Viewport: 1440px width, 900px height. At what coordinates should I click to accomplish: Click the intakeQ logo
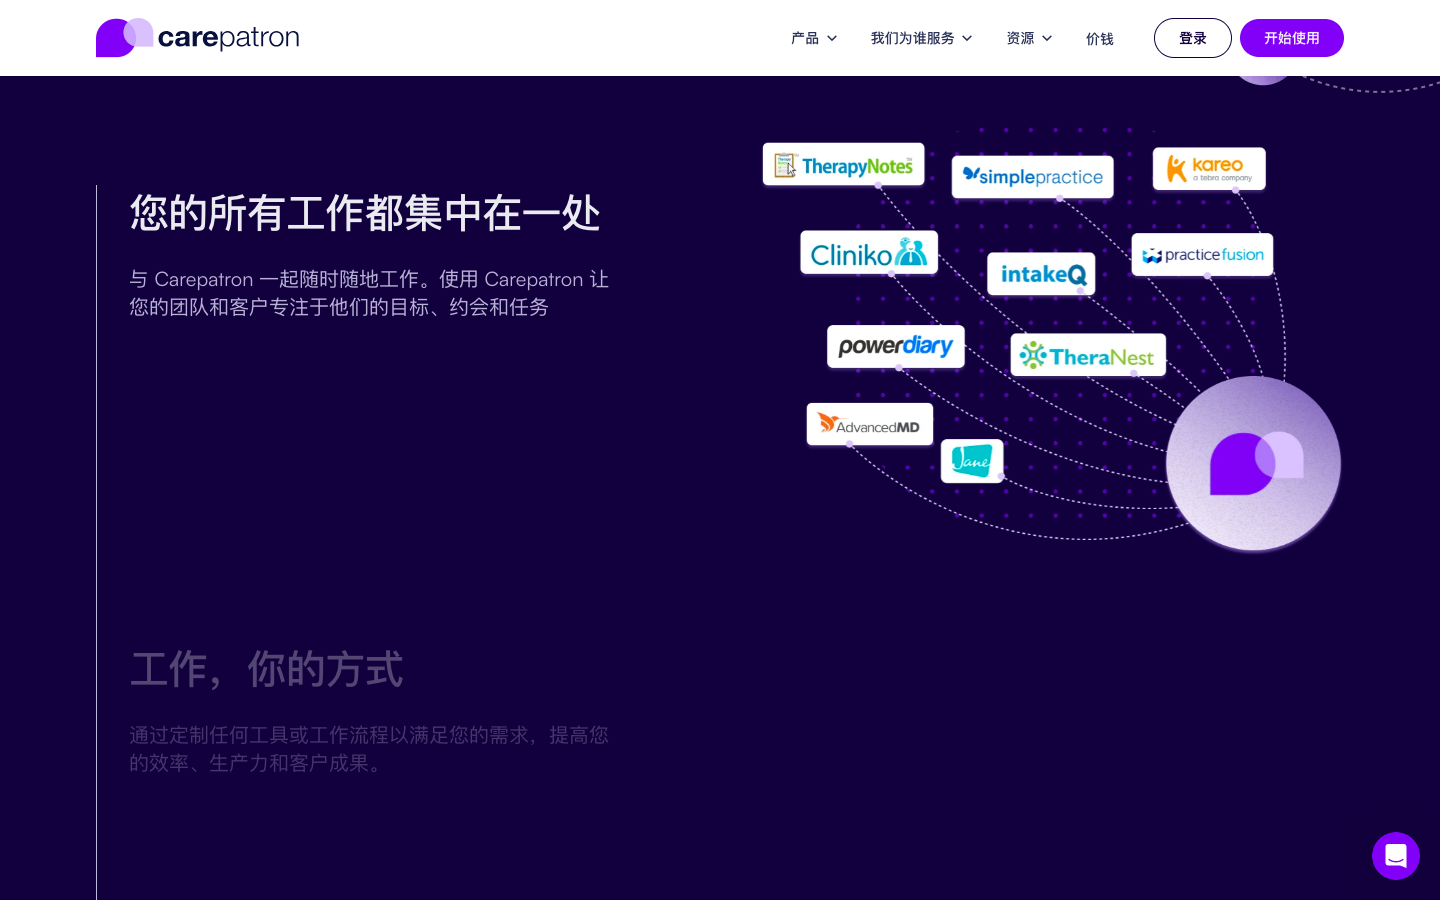(x=1041, y=273)
